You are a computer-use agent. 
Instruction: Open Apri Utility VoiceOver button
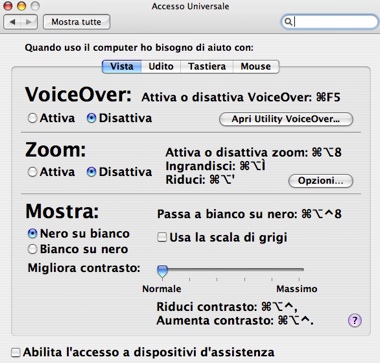click(x=286, y=119)
